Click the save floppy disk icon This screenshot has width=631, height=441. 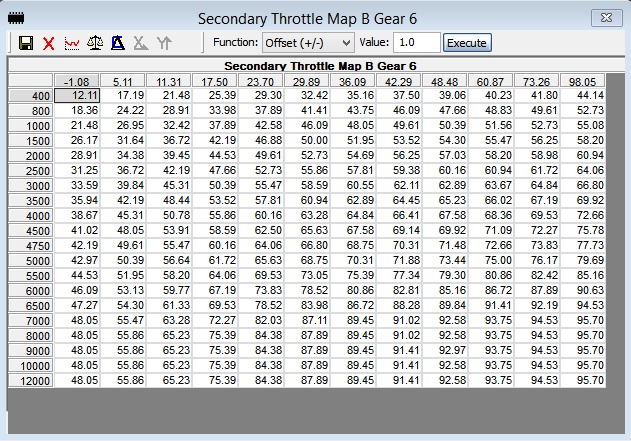[x=26, y=43]
